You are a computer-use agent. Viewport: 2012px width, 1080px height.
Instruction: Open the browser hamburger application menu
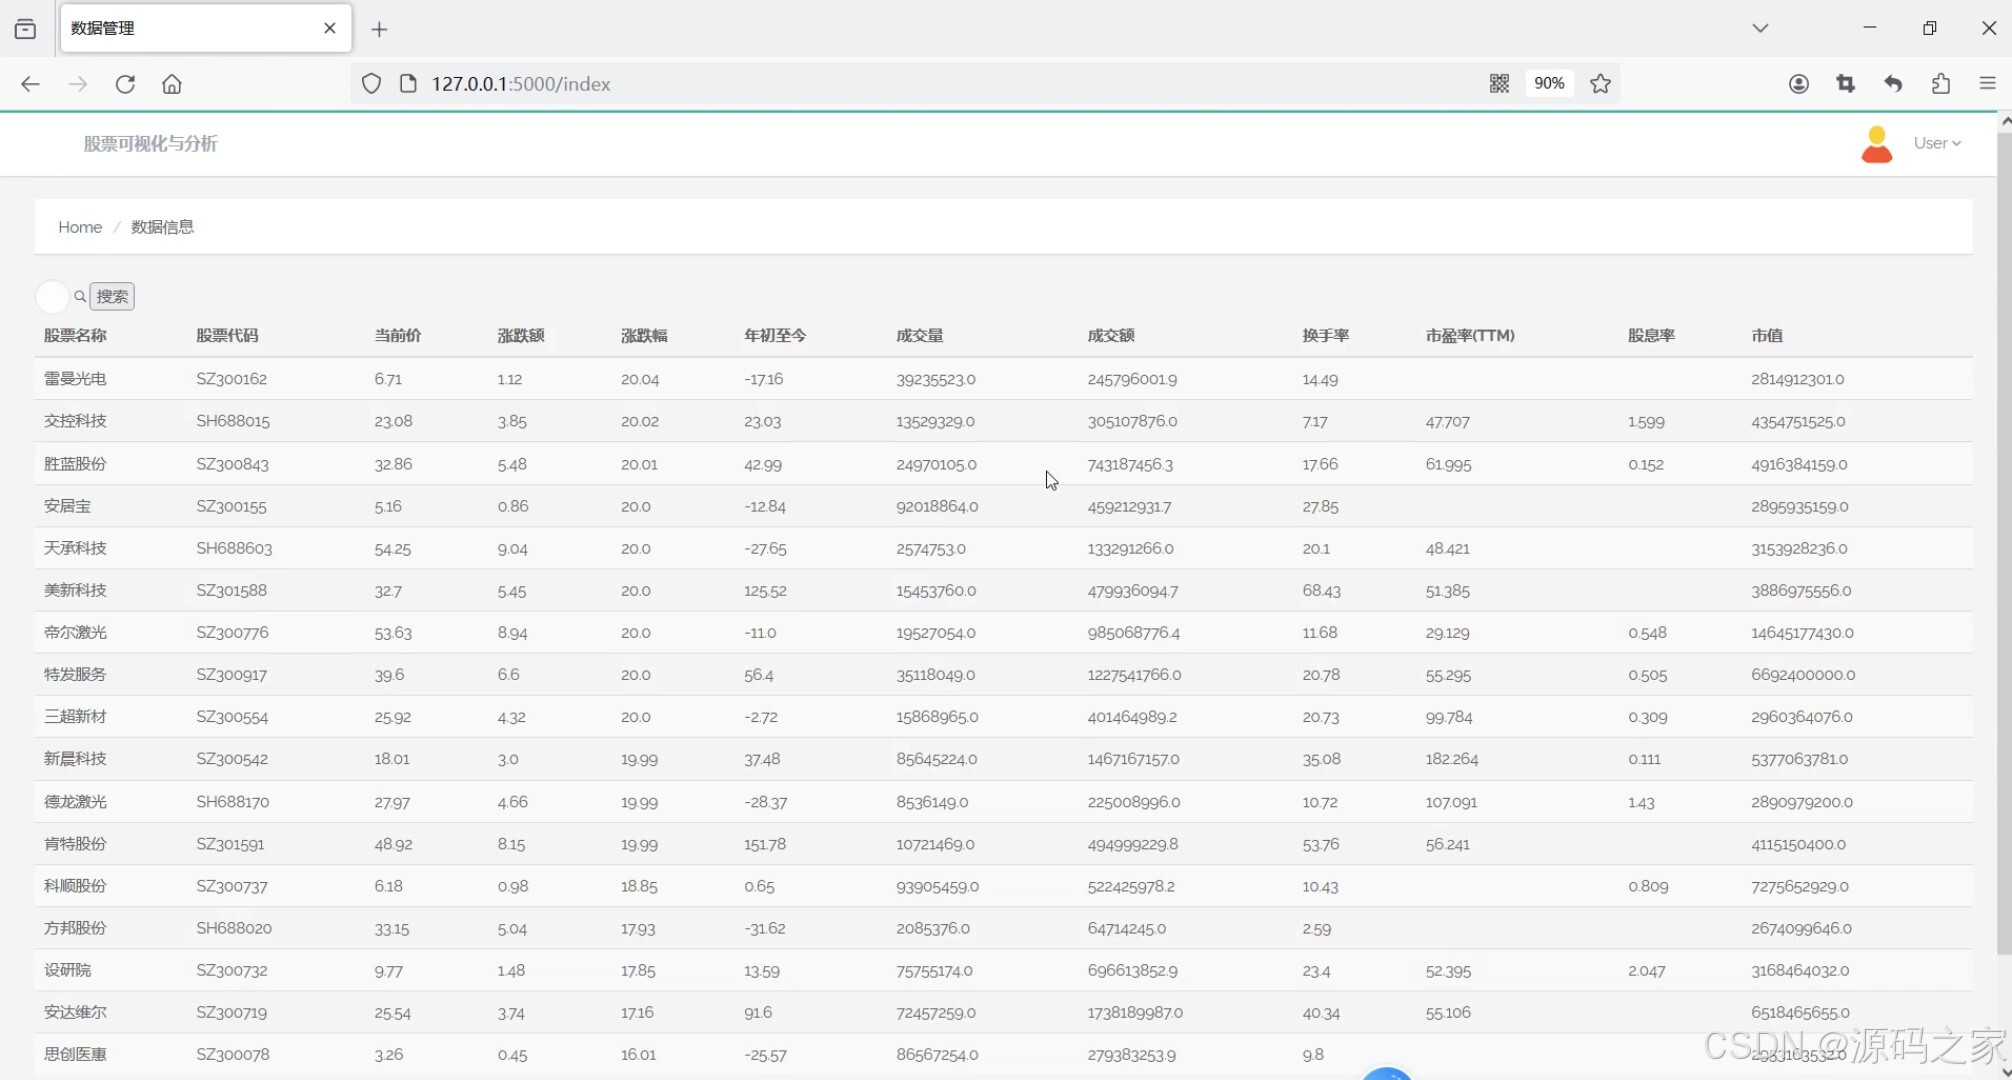[1987, 84]
